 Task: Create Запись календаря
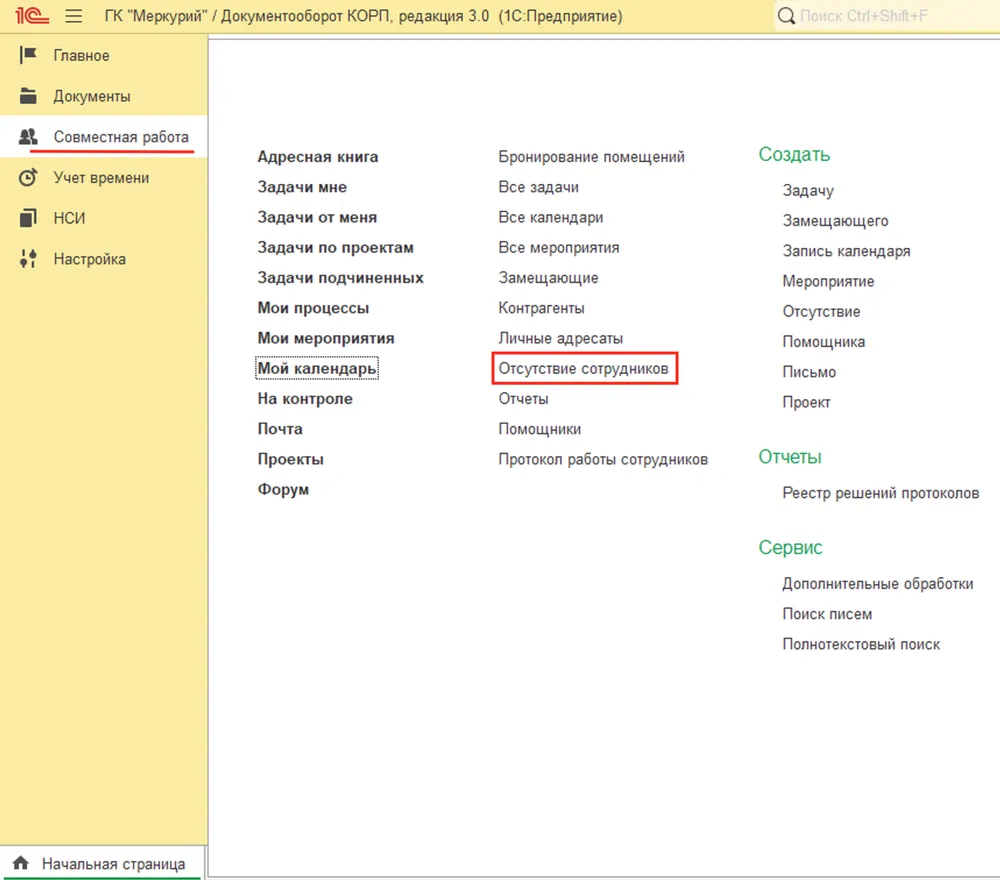(846, 251)
